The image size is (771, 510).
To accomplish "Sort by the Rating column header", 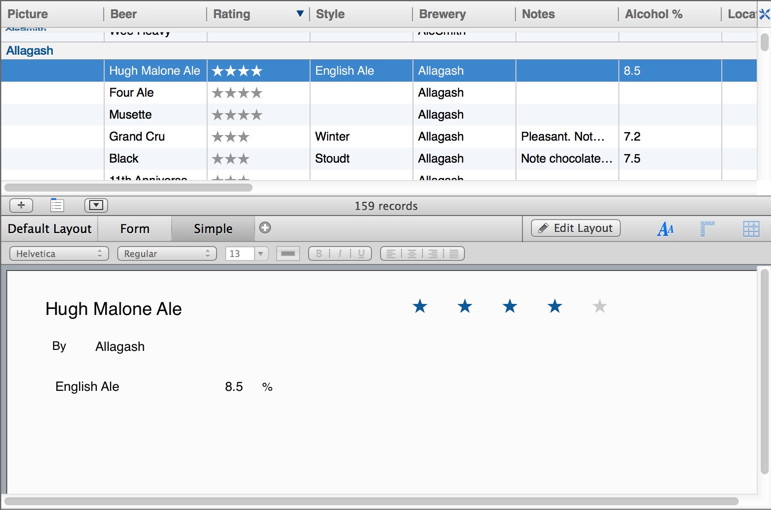I will click(258, 14).
